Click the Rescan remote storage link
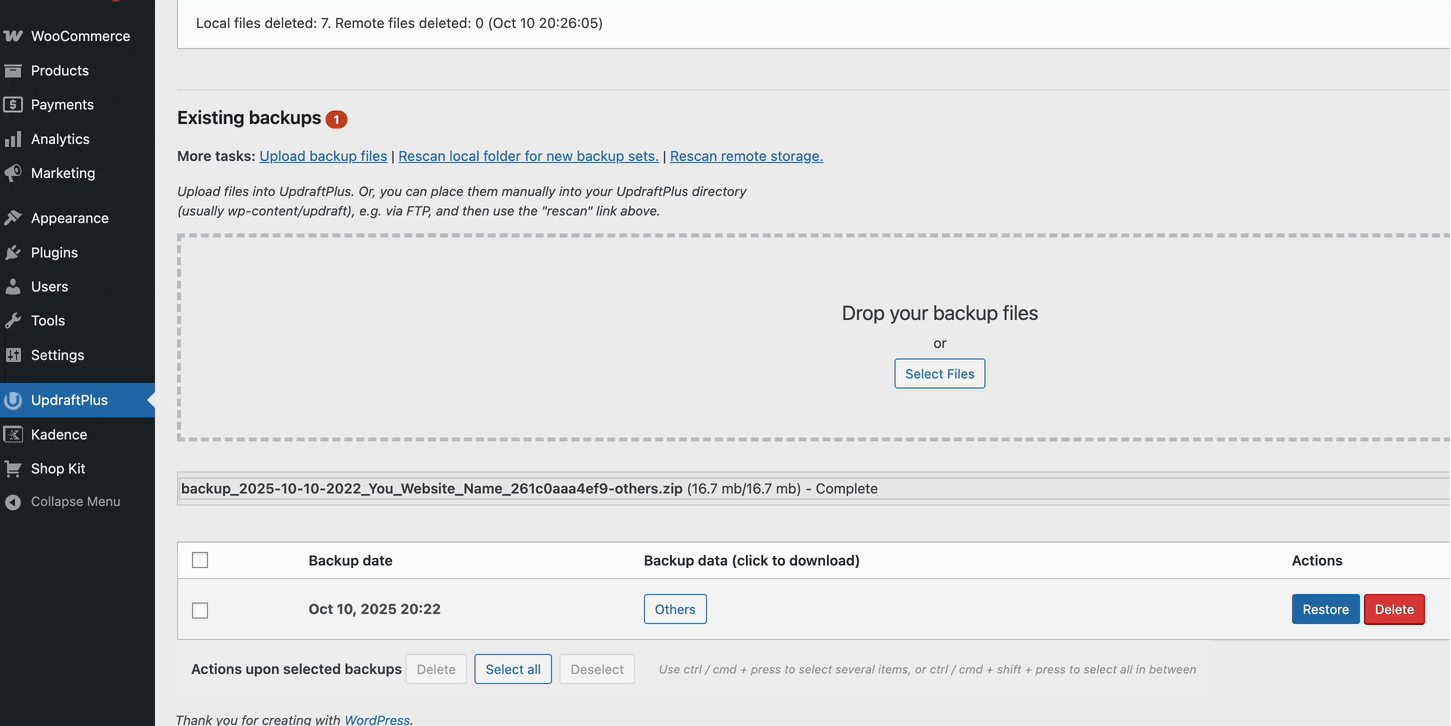Screen dimensions: 1451x726 tap(745, 155)
